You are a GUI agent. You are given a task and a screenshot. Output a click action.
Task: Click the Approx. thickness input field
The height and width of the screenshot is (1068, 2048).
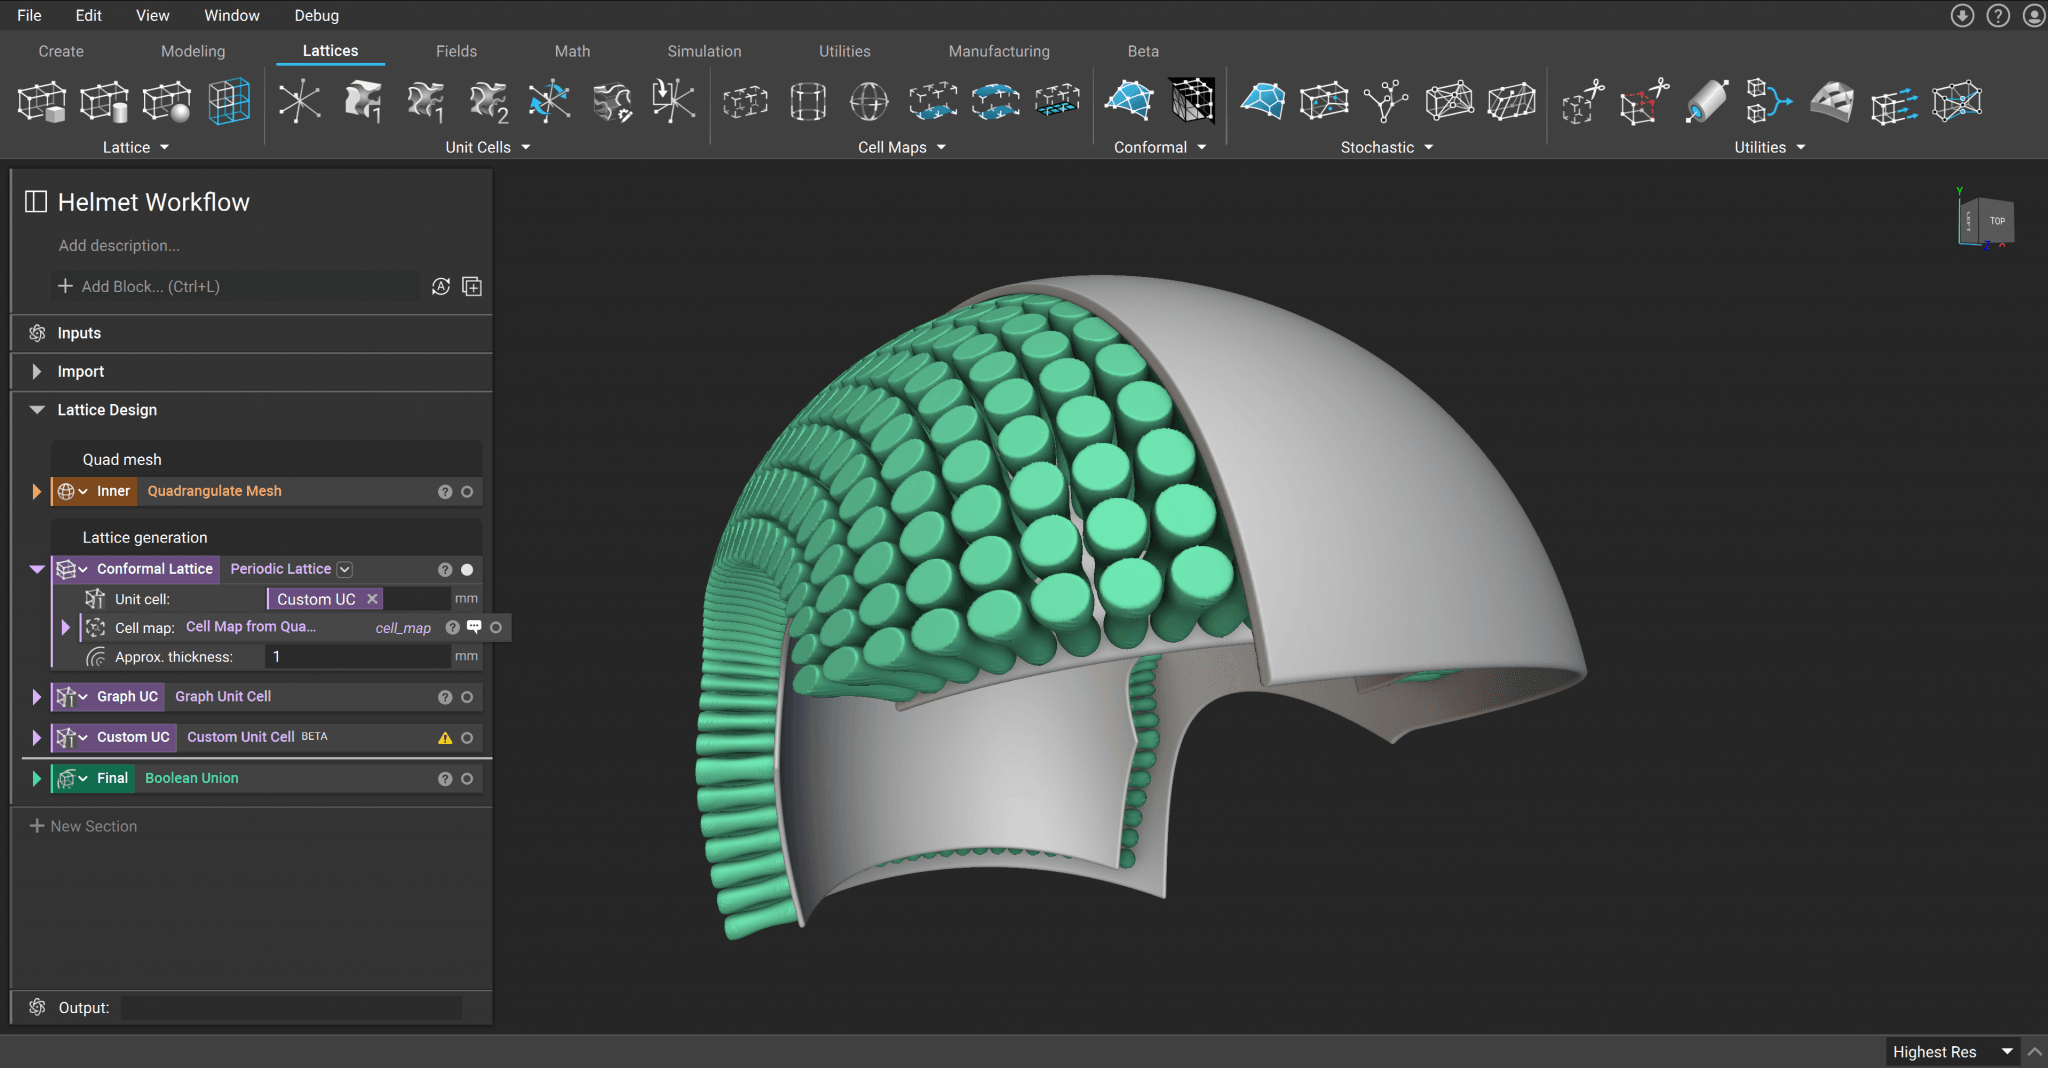point(358,657)
